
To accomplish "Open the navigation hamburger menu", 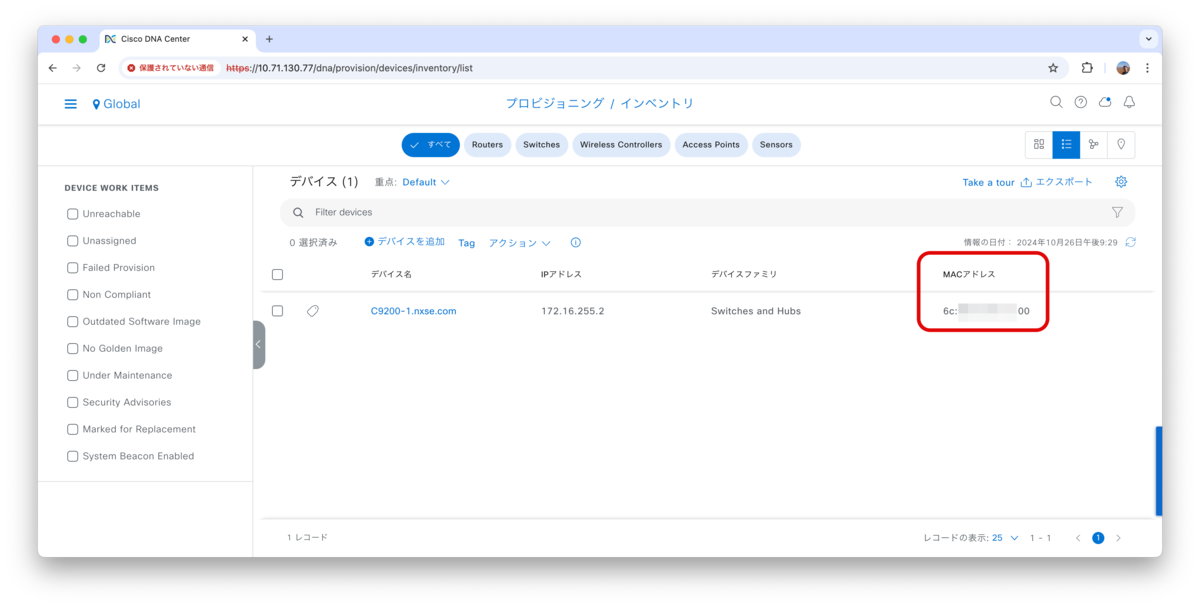I will pyautogui.click(x=69, y=103).
